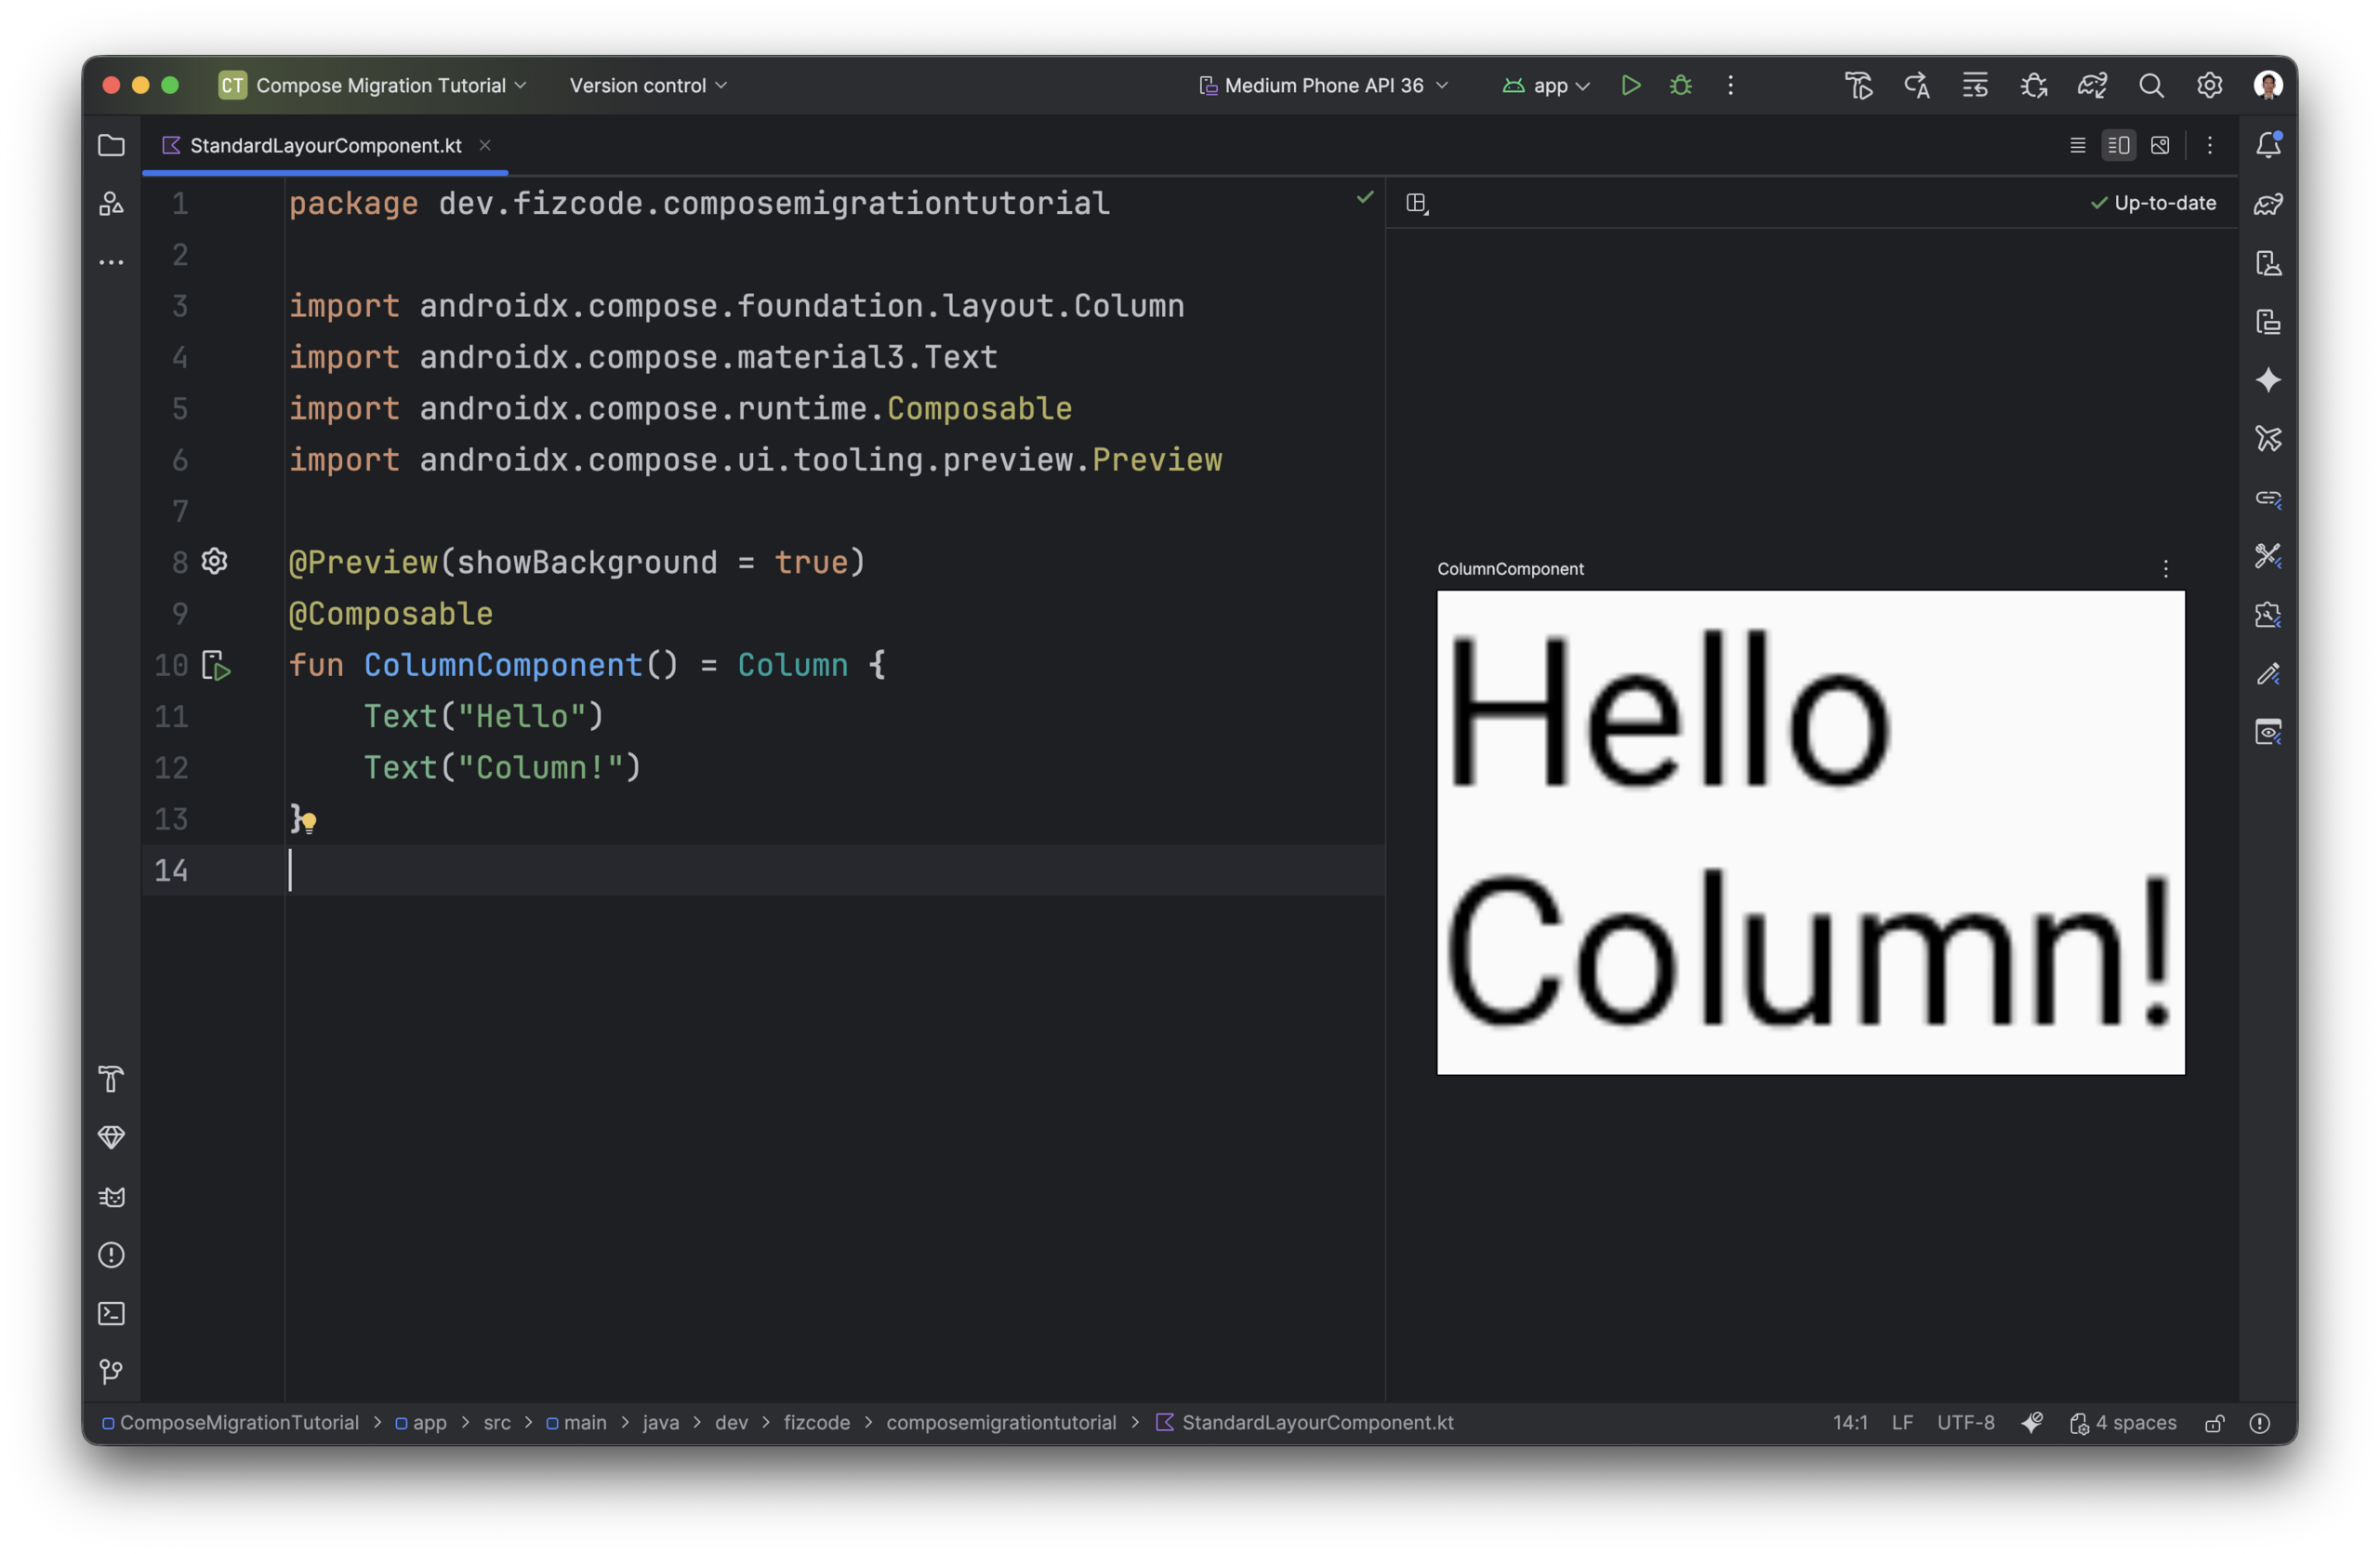Show more tool windows ellipsis in left sidebar

click(111, 262)
